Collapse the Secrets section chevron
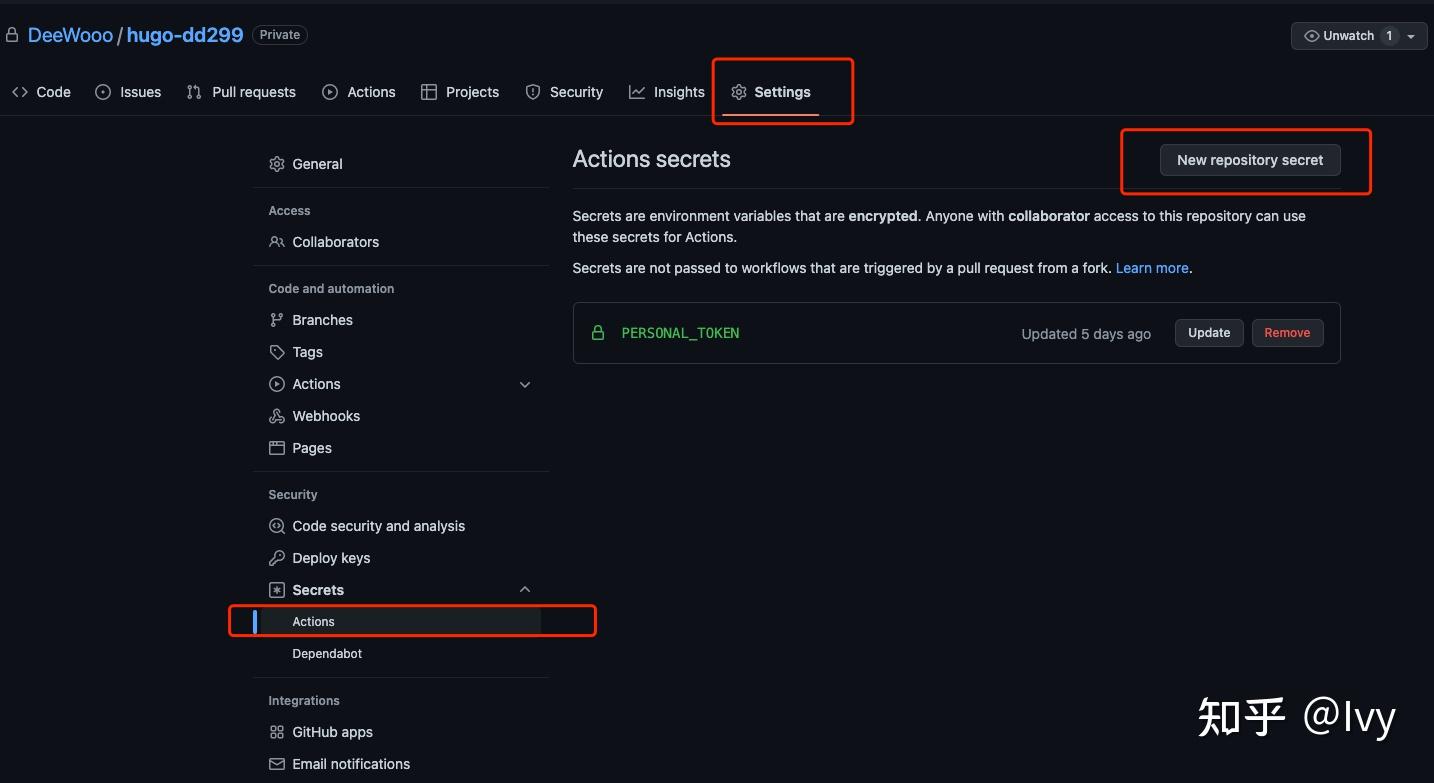1434x783 pixels. (525, 590)
